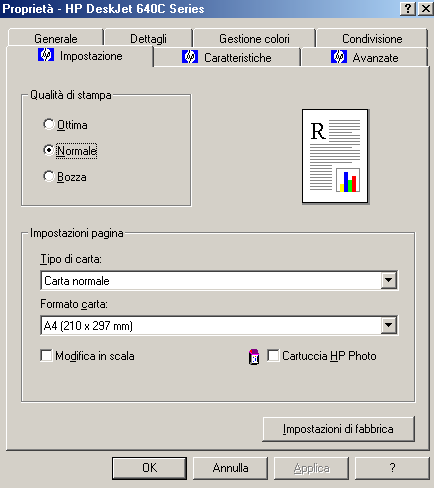Screen dimensions: 434x488
Task: Click the HP logo icon on Avanzate tab
Action: pyautogui.click(x=339, y=57)
